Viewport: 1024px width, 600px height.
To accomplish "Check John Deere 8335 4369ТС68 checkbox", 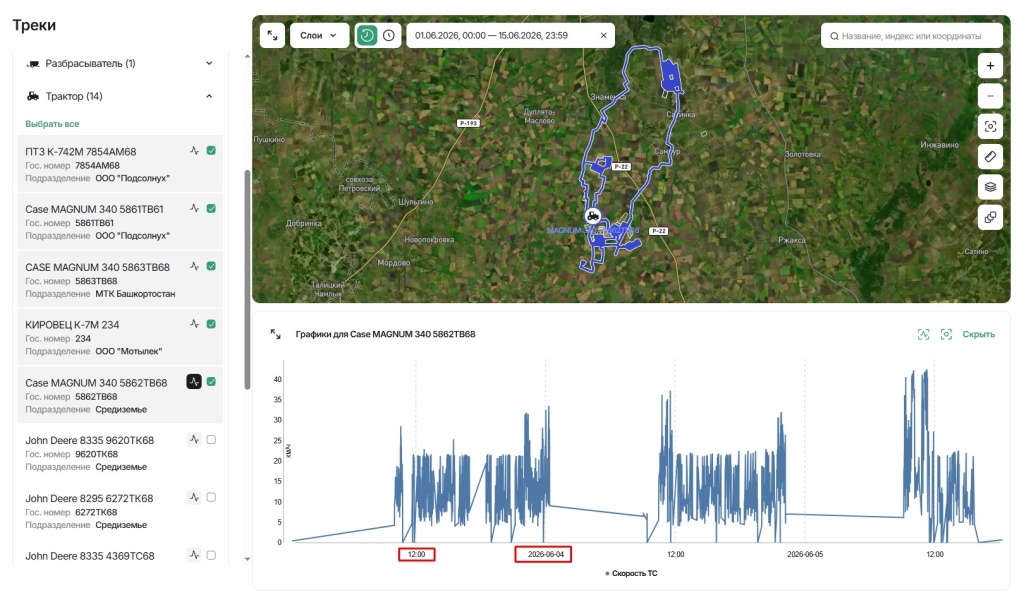I will [211, 555].
